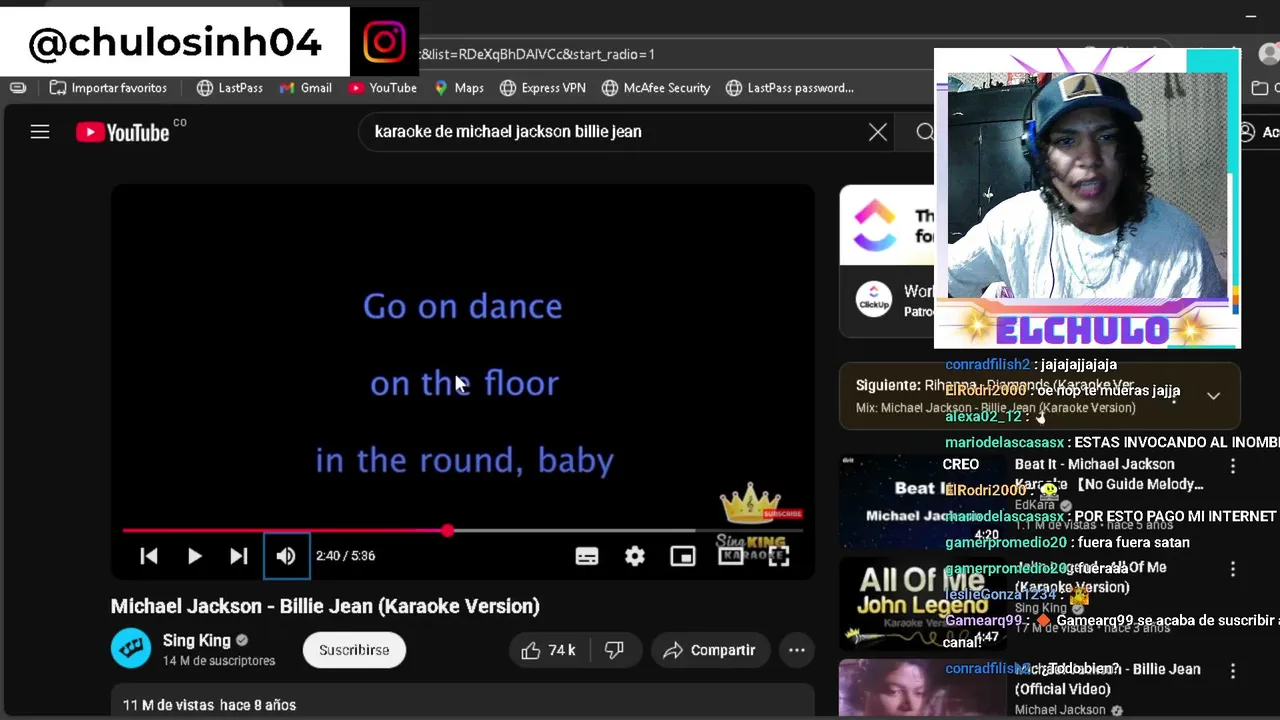The image size is (1280, 720).
Task: Open YouTube bookmark in bookmarks bar
Action: pos(383,88)
